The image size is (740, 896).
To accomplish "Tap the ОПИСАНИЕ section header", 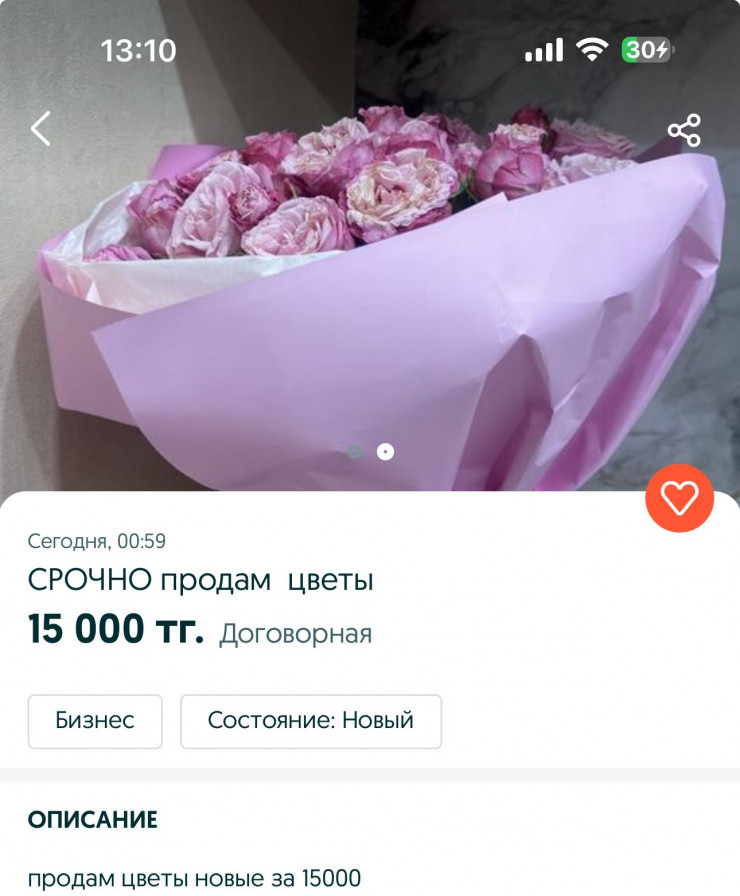I will tap(93, 820).
